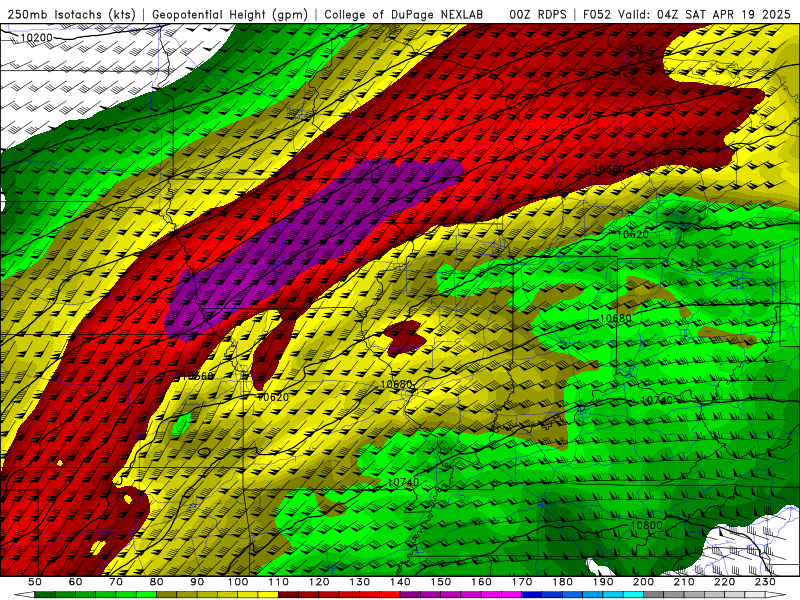Click the color scale value 230
800x600 pixels.
tap(765, 582)
